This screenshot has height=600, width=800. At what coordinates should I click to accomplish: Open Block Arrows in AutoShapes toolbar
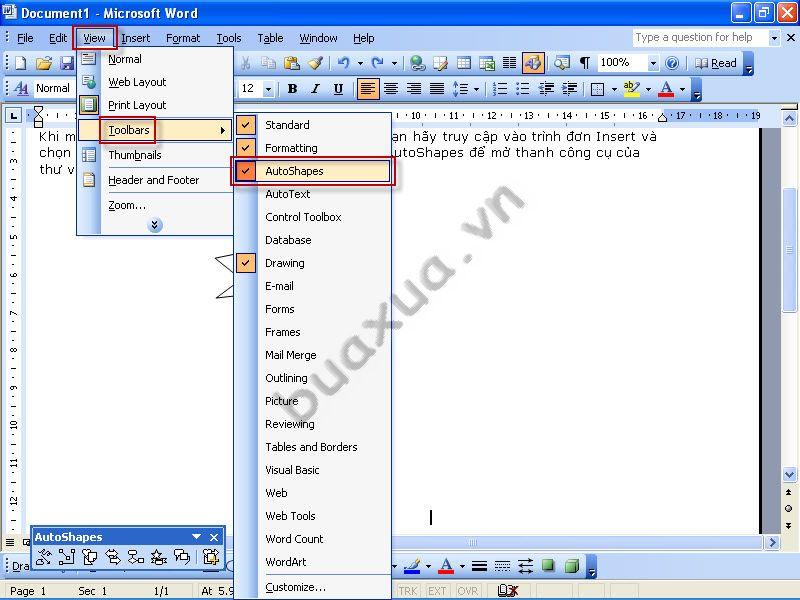[x=113, y=557]
